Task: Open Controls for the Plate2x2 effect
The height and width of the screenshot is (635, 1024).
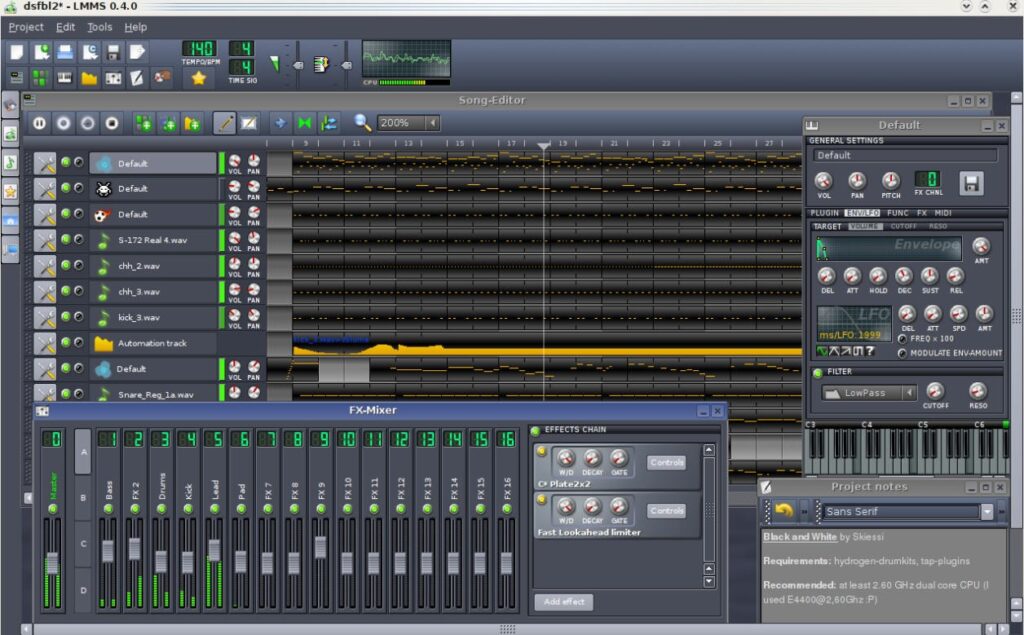Action: pos(667,463)
